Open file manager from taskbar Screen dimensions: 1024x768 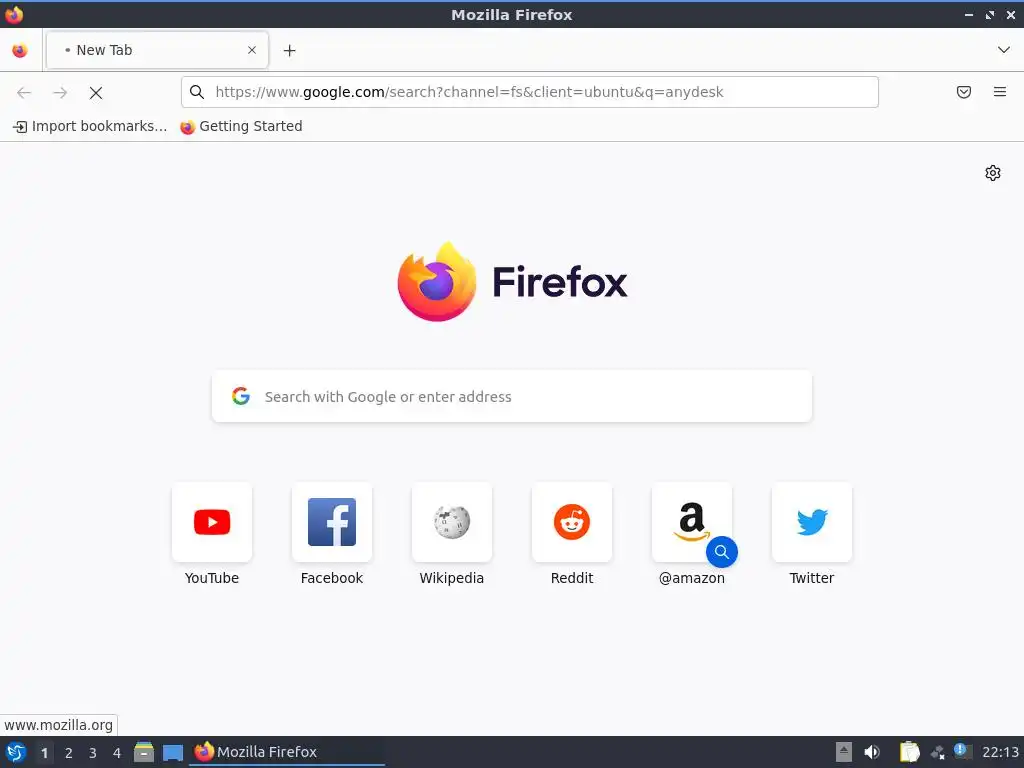pos(144,752)
